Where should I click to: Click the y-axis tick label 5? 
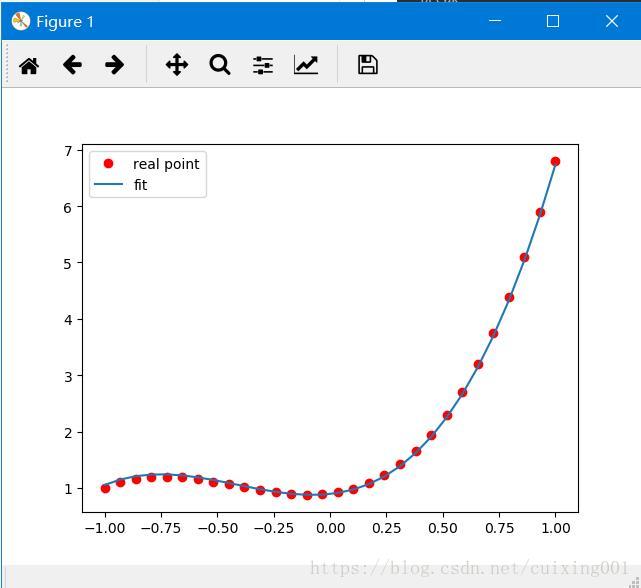pyautogui.click(x=68, y=264)
